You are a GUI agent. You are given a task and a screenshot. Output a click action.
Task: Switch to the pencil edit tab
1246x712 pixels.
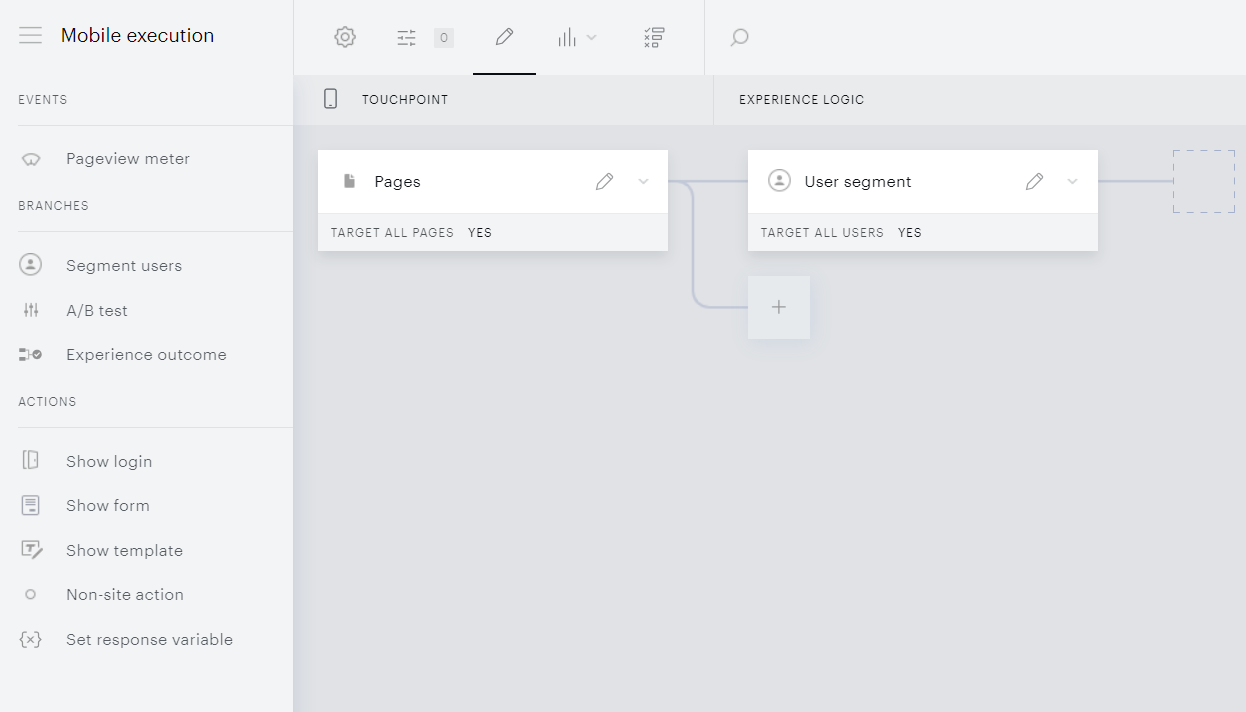[x=504, y=37]
